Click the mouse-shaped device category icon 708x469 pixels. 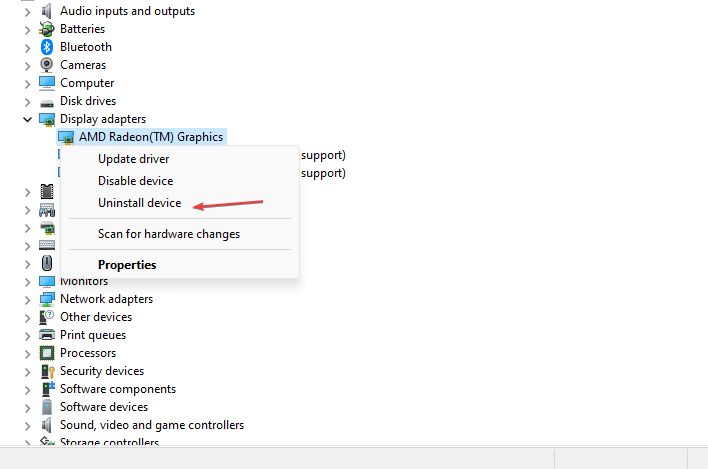[47, 263]
